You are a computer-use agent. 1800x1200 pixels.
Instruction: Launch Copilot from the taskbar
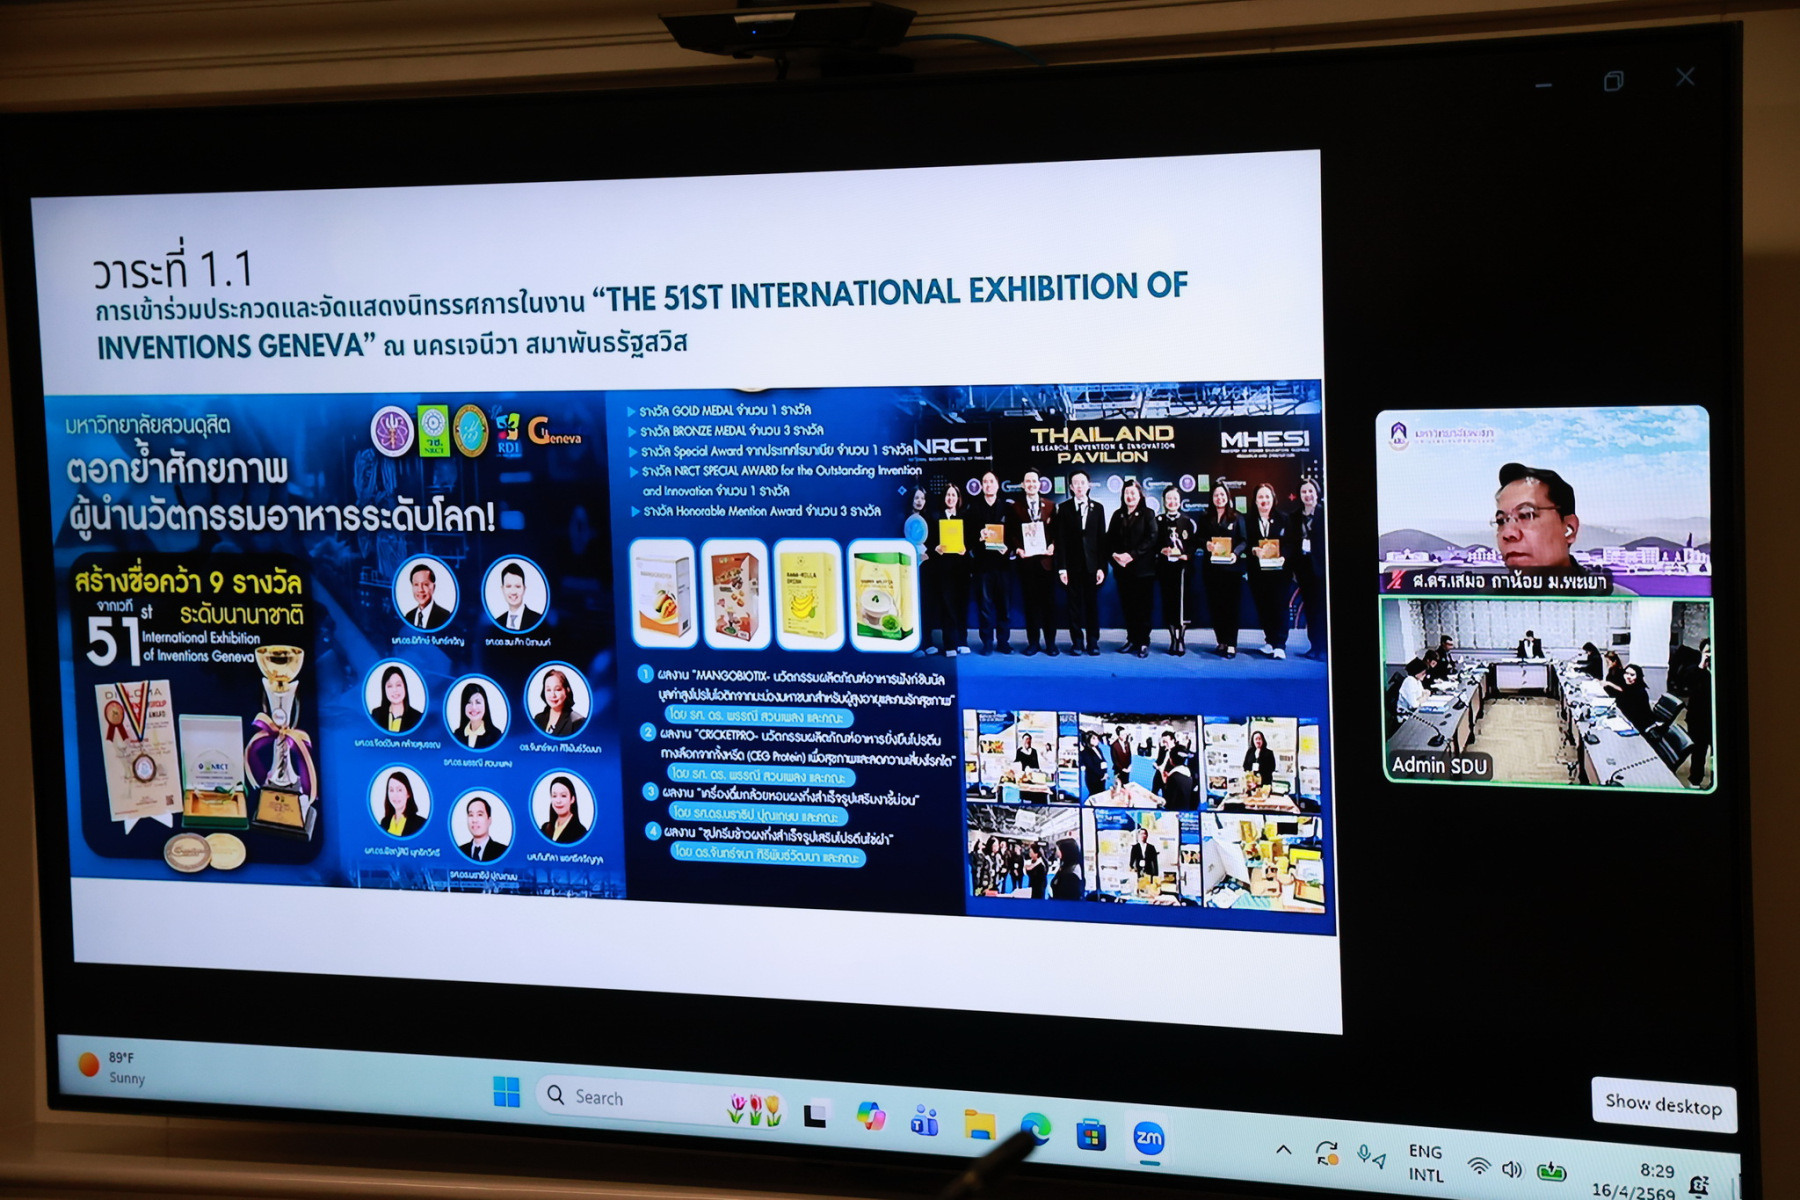click(x=870, y=1117)
